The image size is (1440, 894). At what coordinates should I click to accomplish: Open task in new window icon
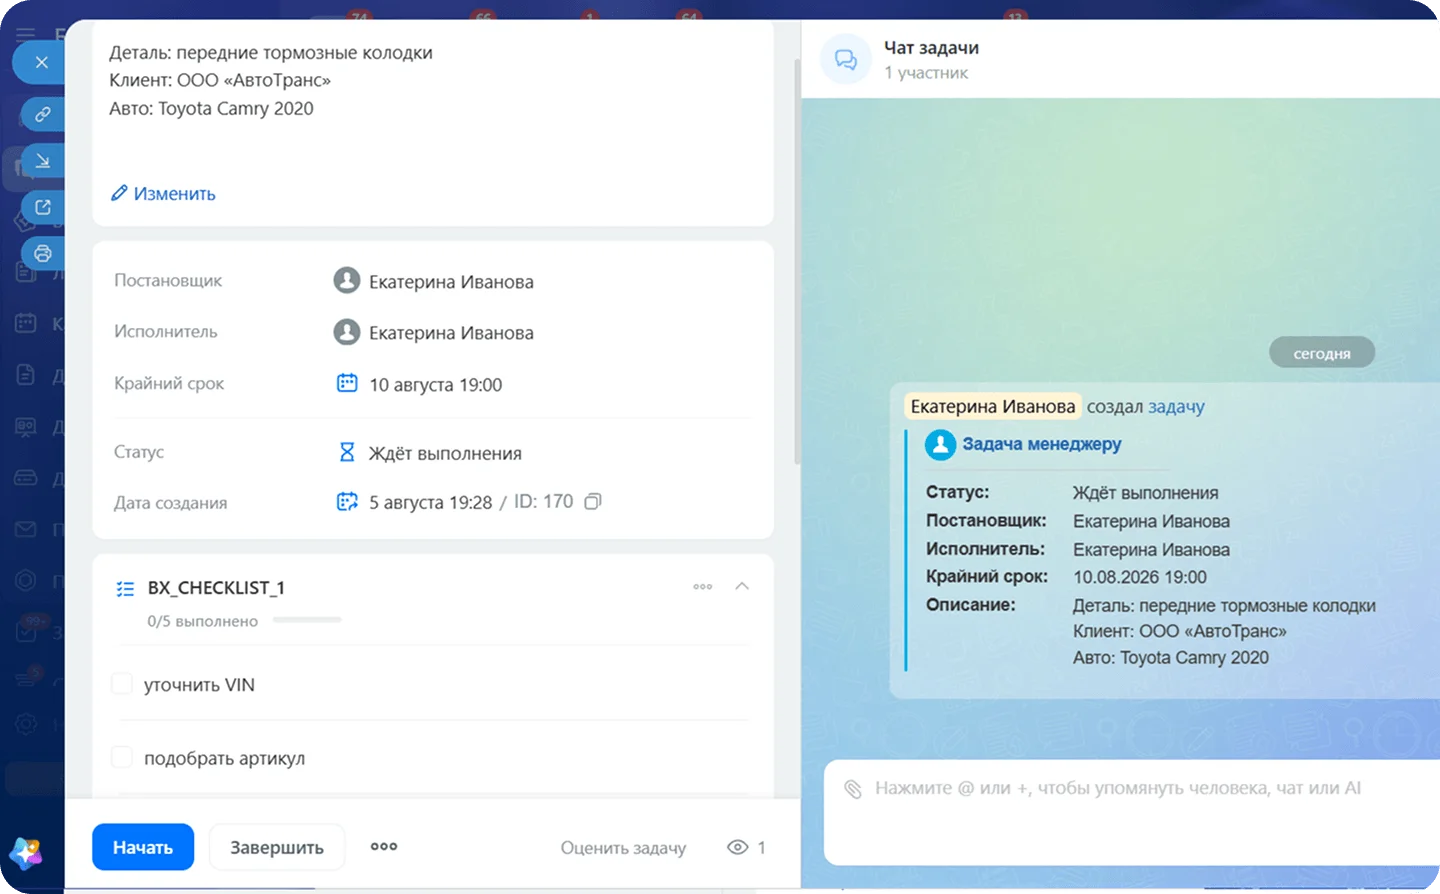(x=43, y=207)
